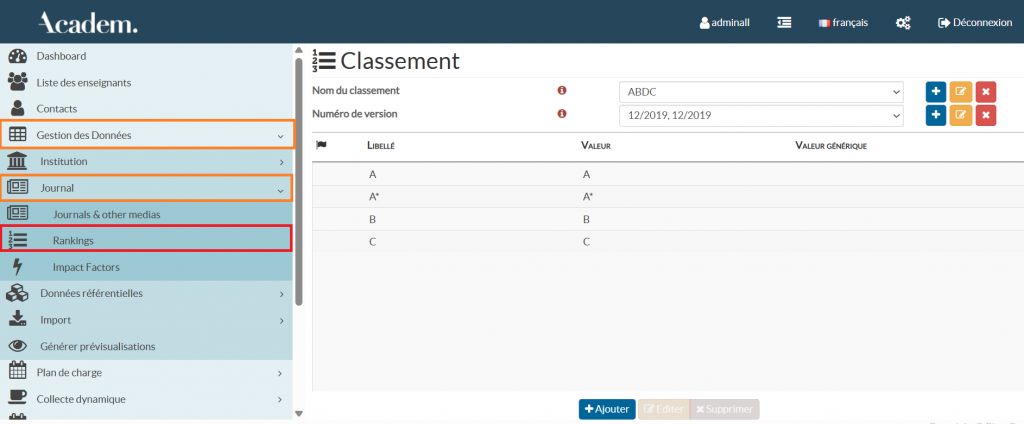
Task: Open Impact Factors in sidebar
Action: (88, 267)
